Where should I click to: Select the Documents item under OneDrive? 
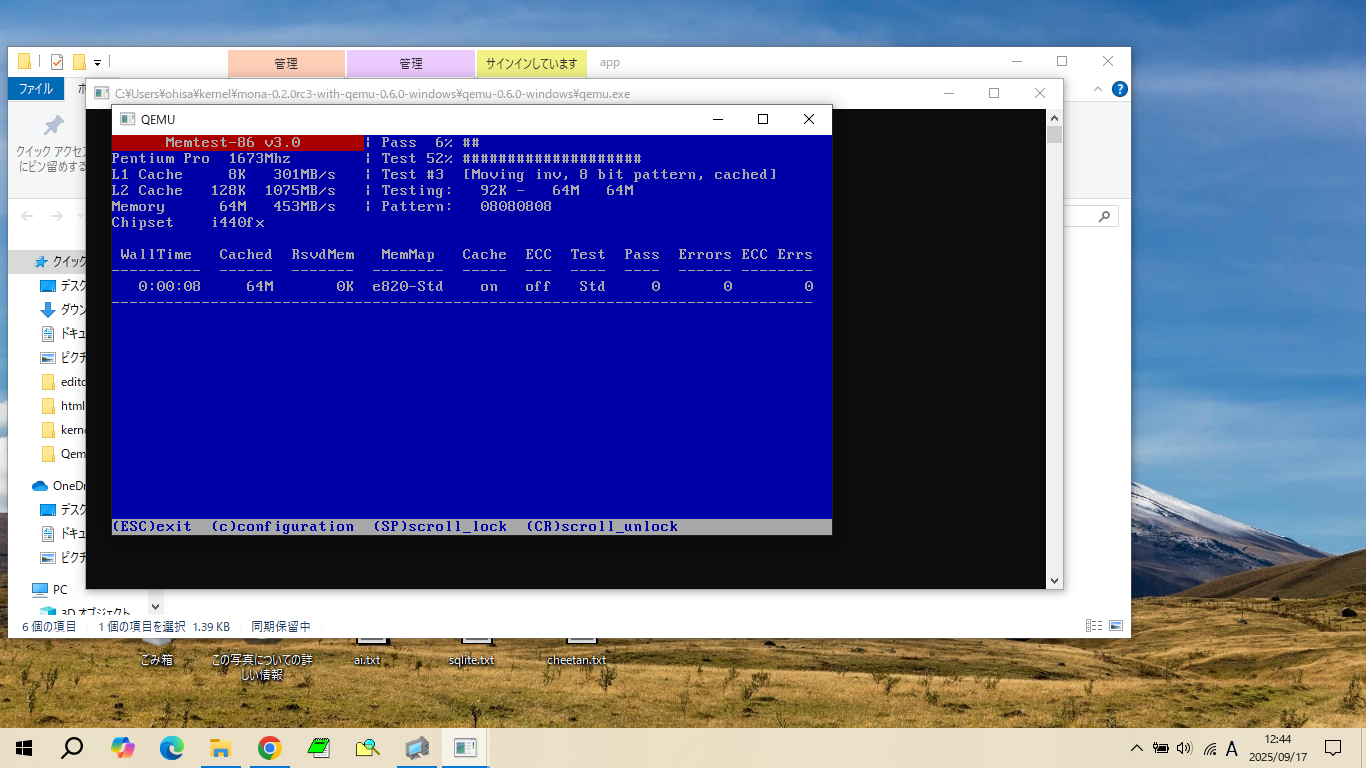pos(63,534)
